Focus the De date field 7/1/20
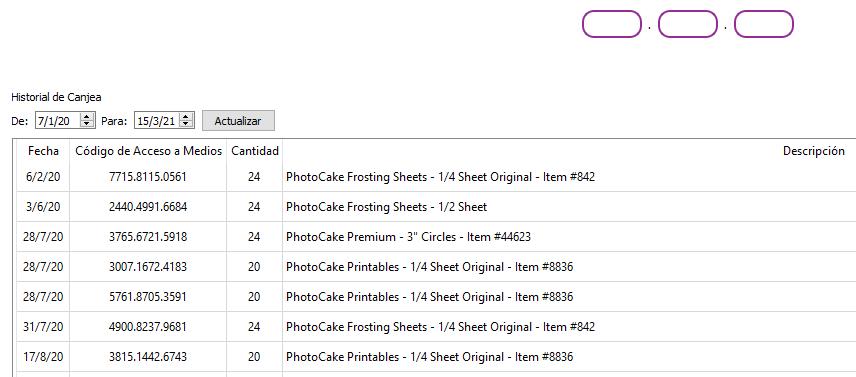Viewport: 856px width, 377px height. (58, 121)
